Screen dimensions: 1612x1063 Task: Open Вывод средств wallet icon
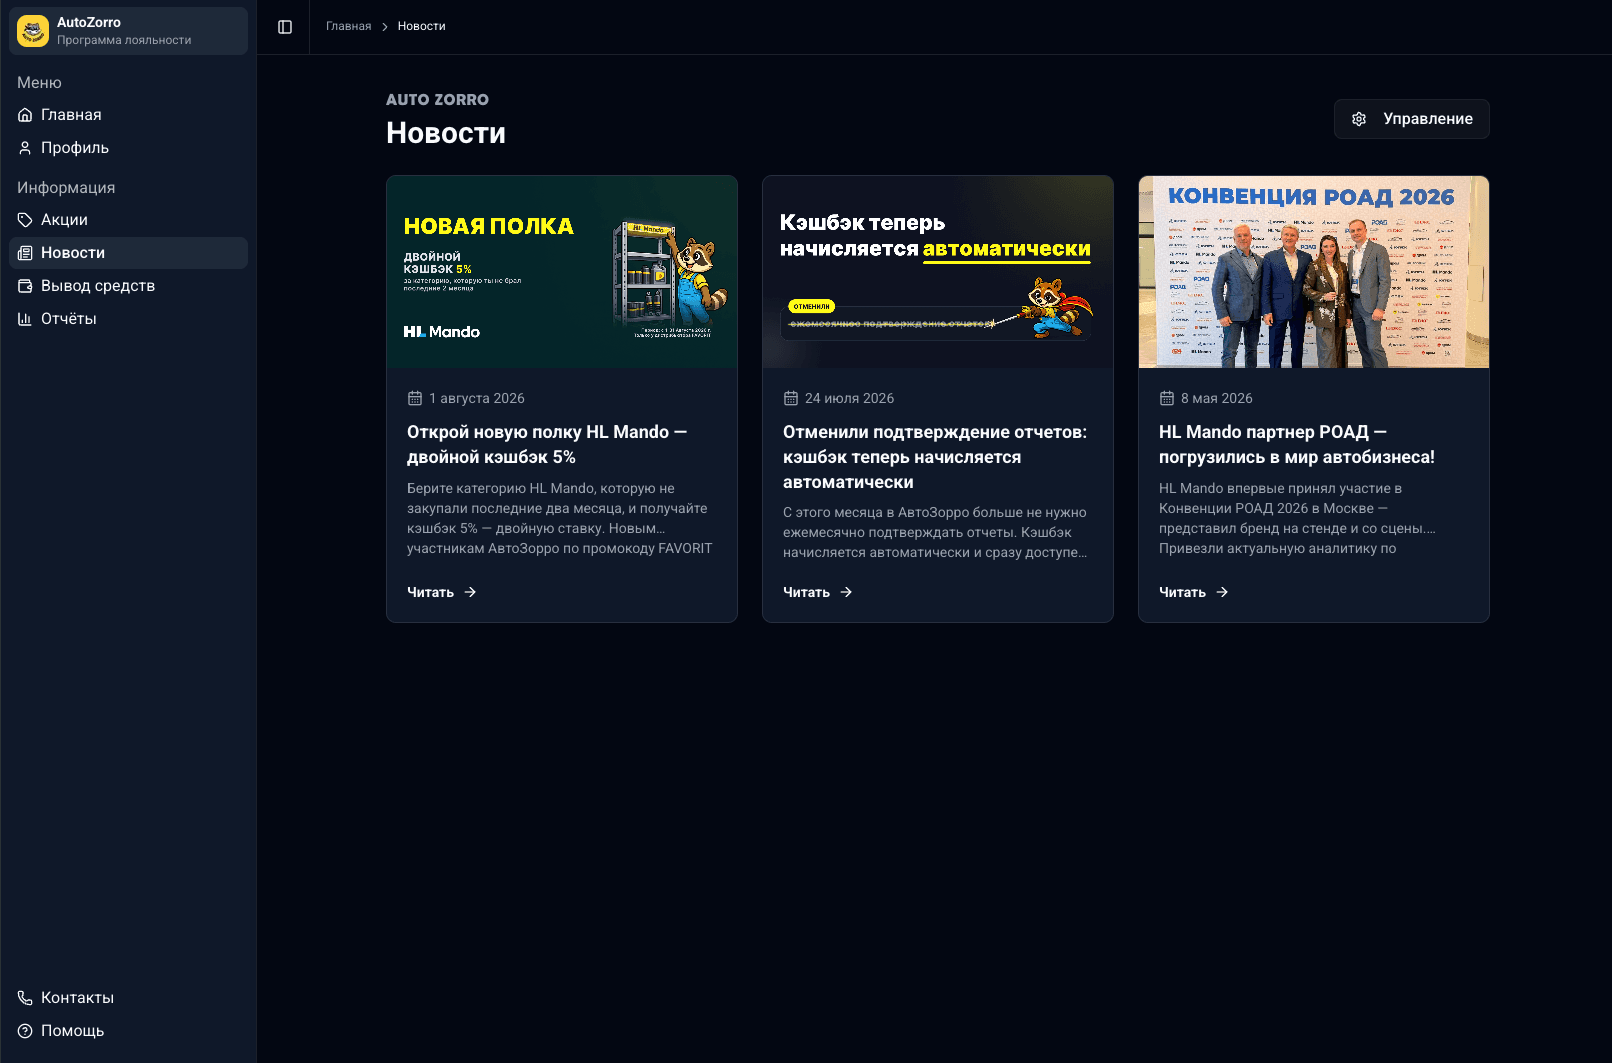point(25,286)
